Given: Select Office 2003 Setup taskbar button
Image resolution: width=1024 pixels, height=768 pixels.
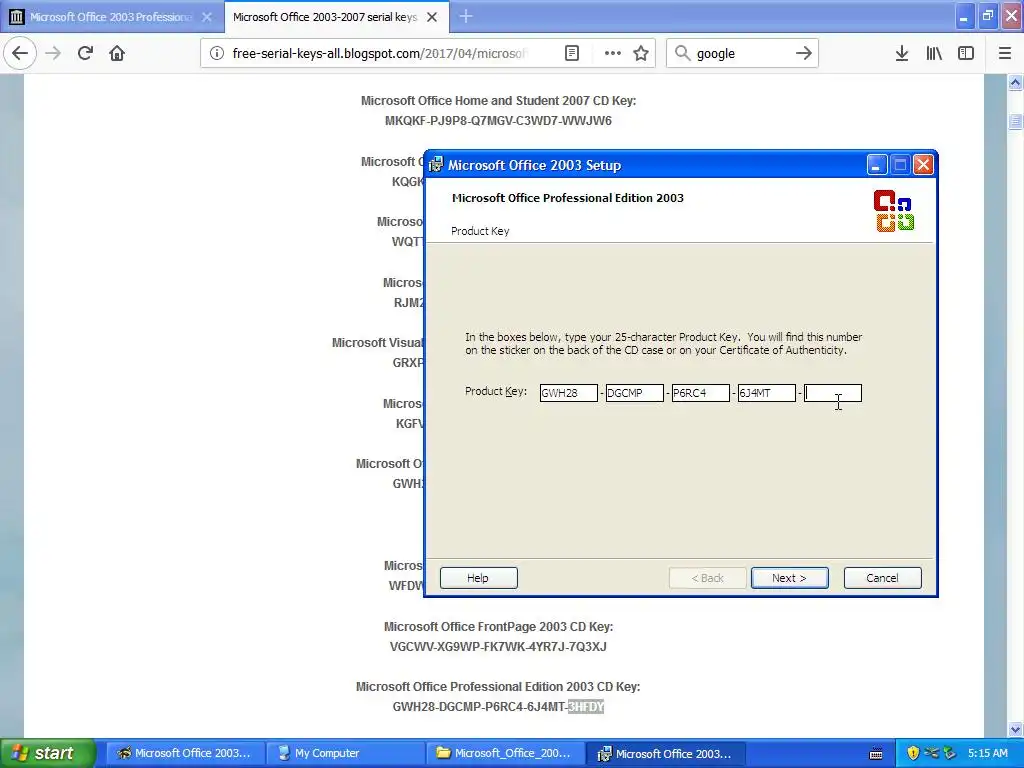Looking at the screenshot, I should point(665,753).
